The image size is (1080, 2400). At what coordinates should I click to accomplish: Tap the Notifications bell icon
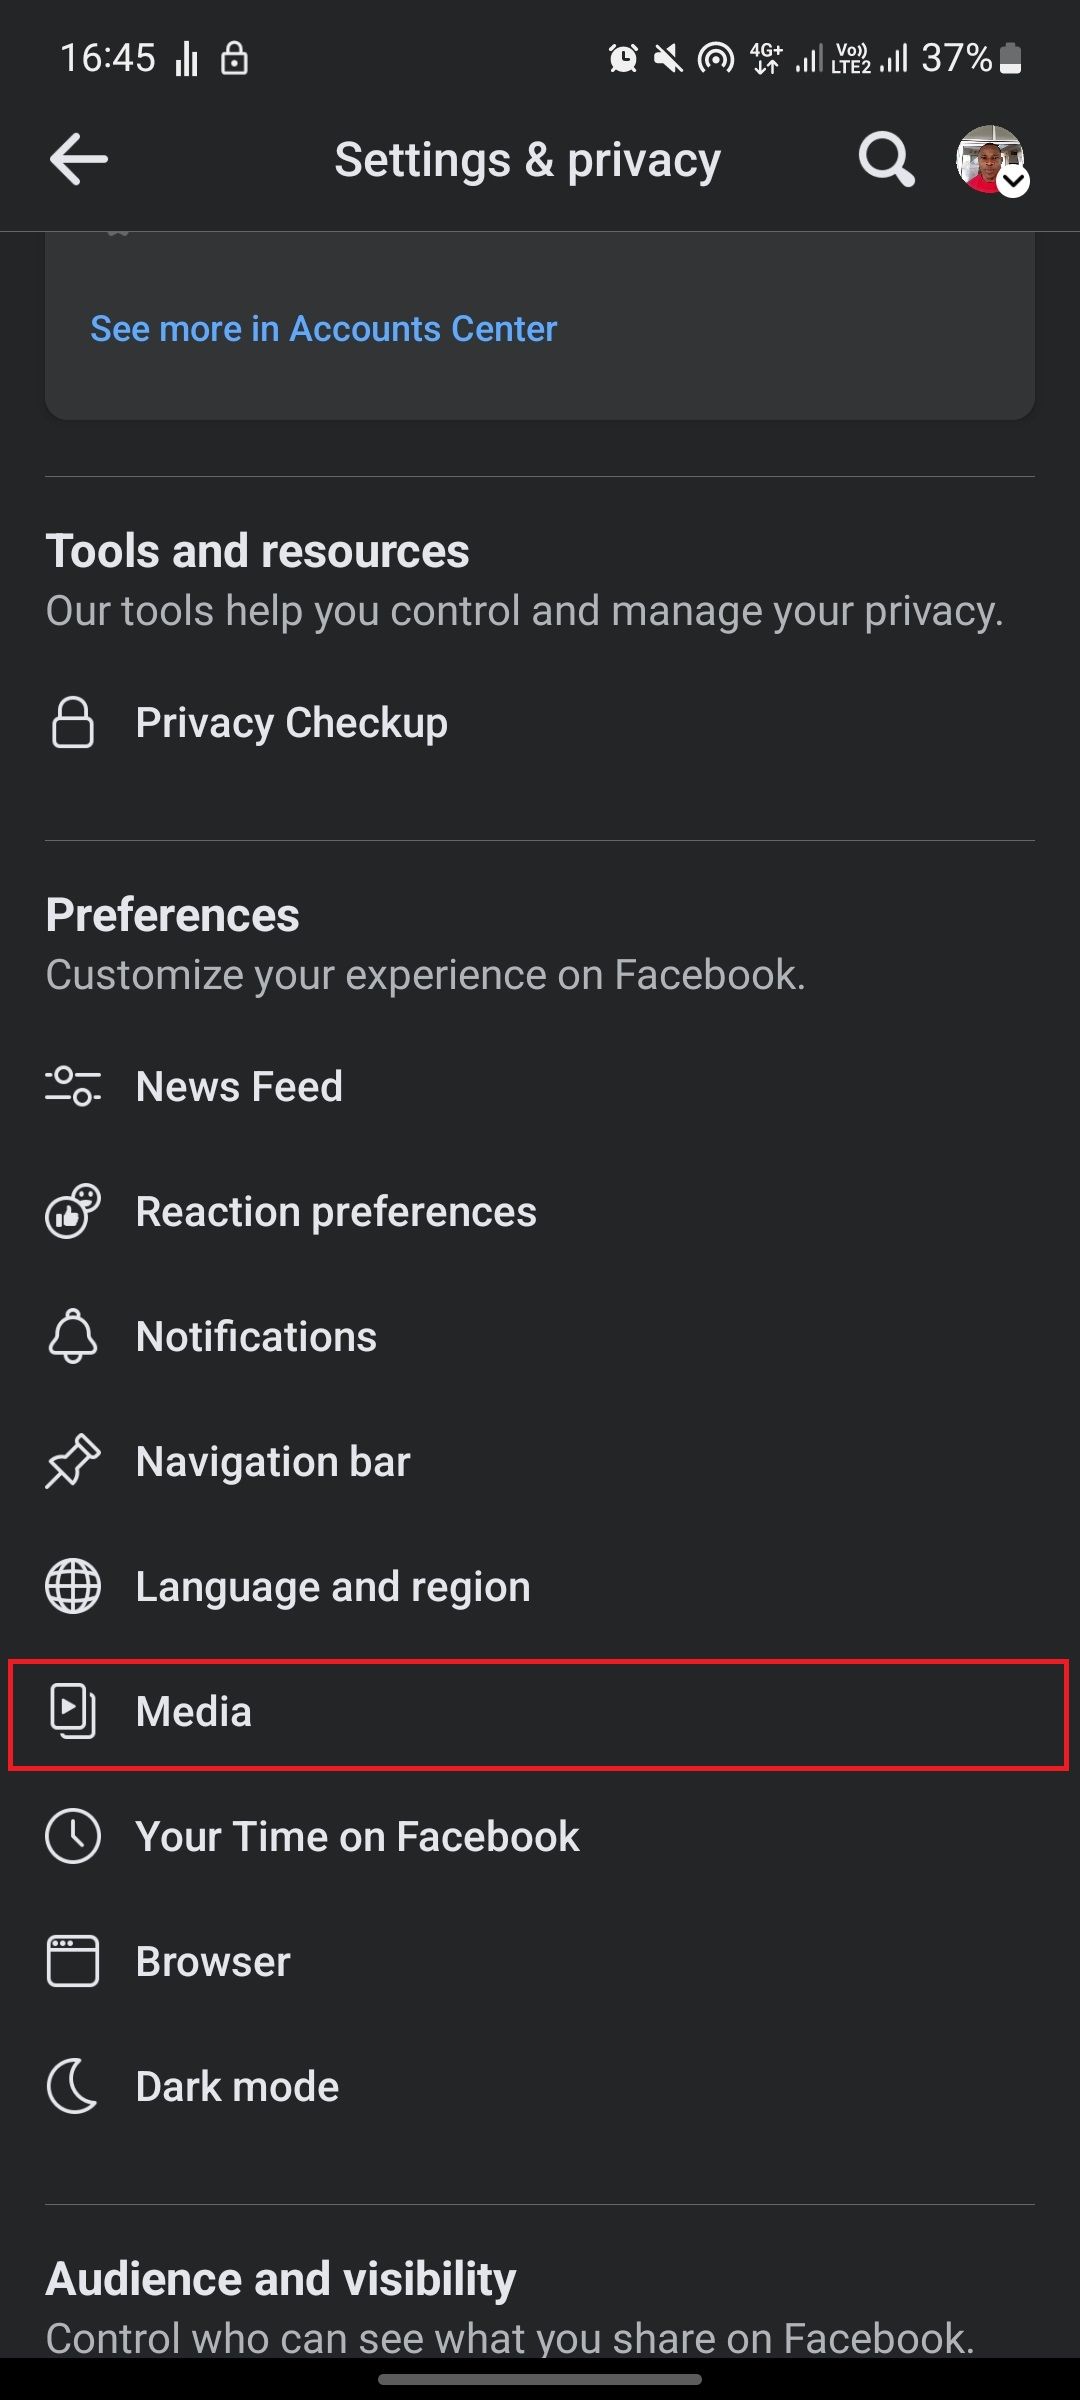click(73, 1337)
